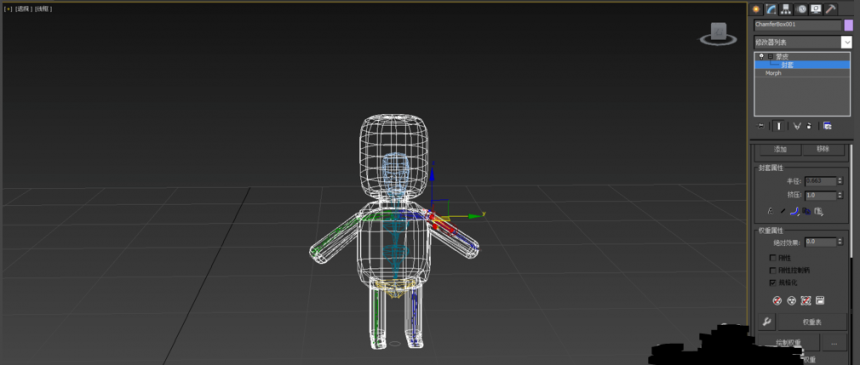This screenshot has height=365, width=860.
Task: Click the Exclude Selected Verts icon
Action: (x=777, y=300)
